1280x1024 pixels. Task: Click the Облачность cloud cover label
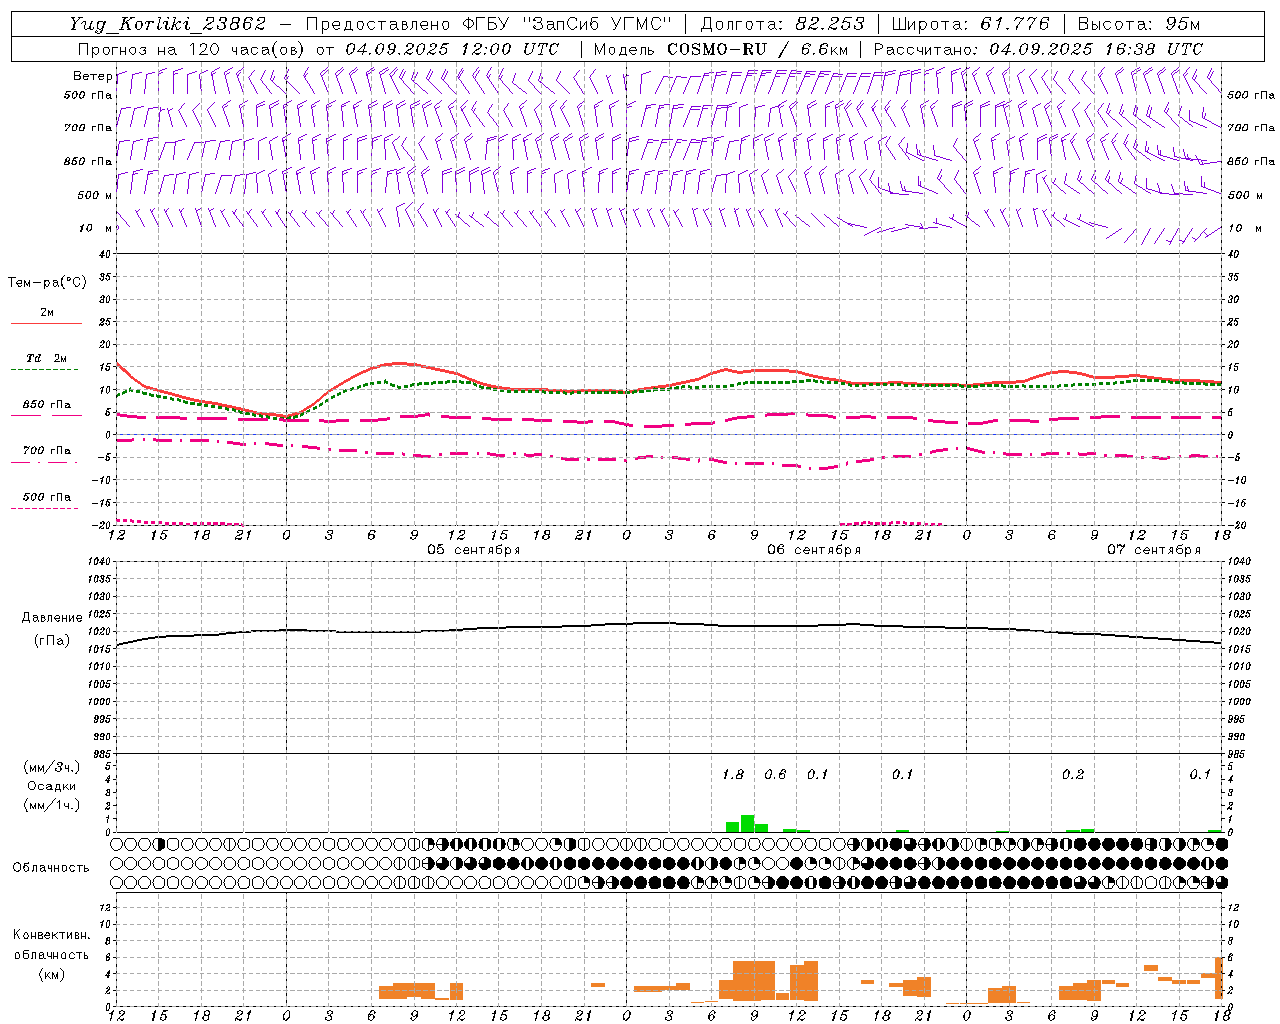click(51, 867)
